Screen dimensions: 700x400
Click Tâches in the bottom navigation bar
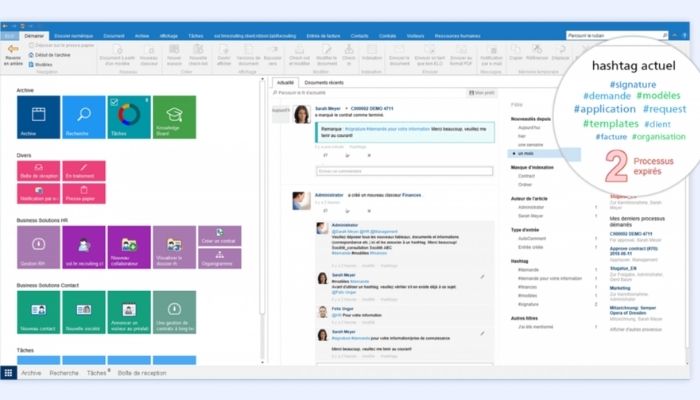point(97,373)
